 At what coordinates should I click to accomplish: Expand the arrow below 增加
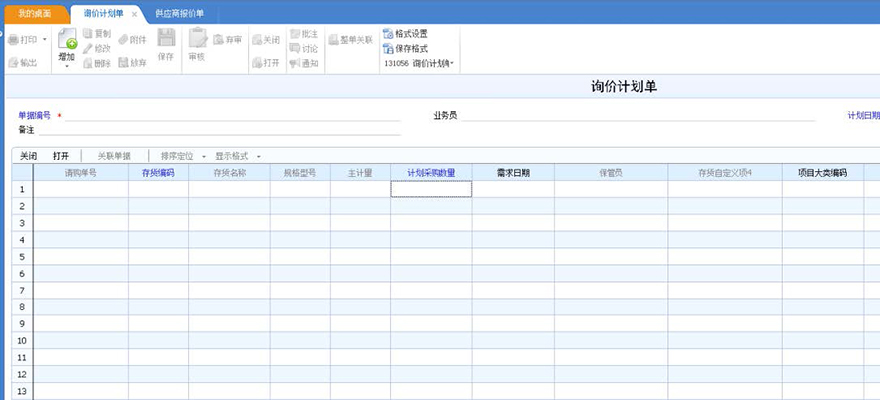click(x=67, y=66)
